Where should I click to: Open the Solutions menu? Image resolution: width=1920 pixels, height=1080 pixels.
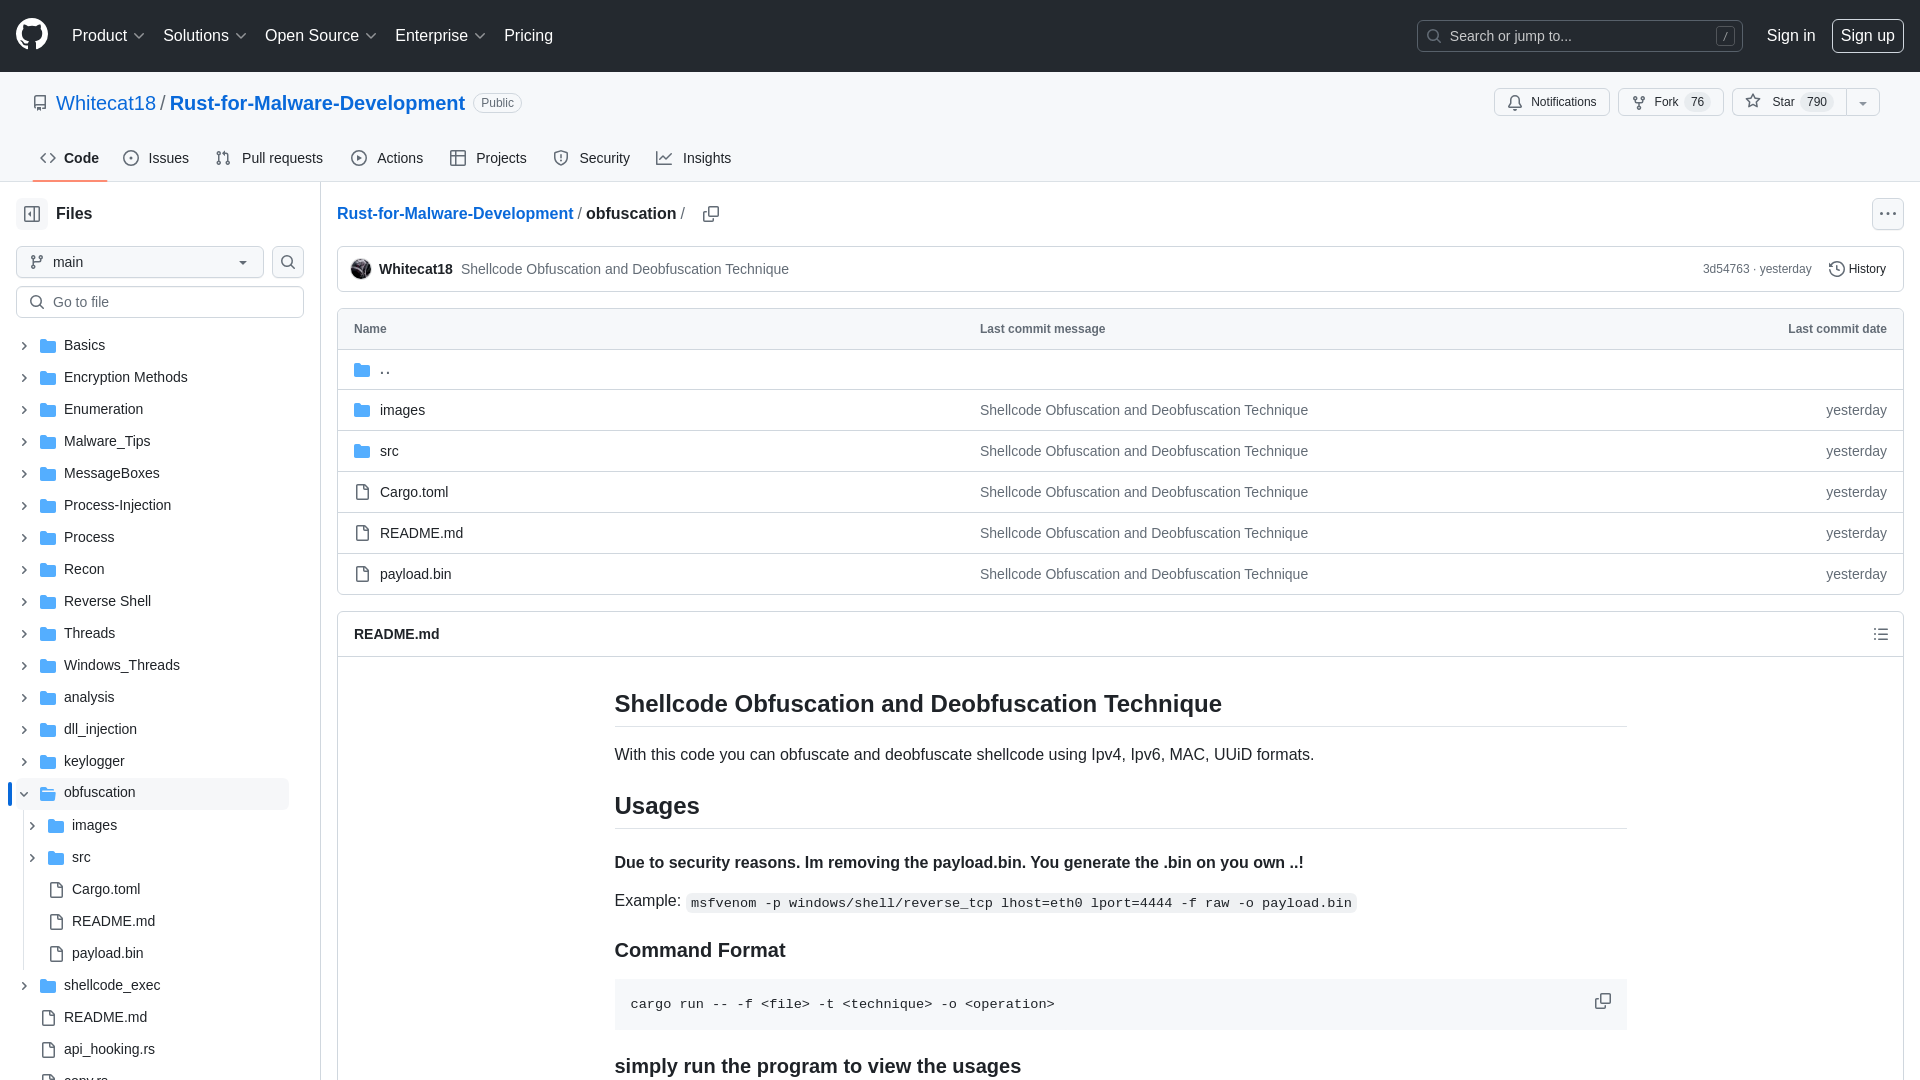point(204,35)
